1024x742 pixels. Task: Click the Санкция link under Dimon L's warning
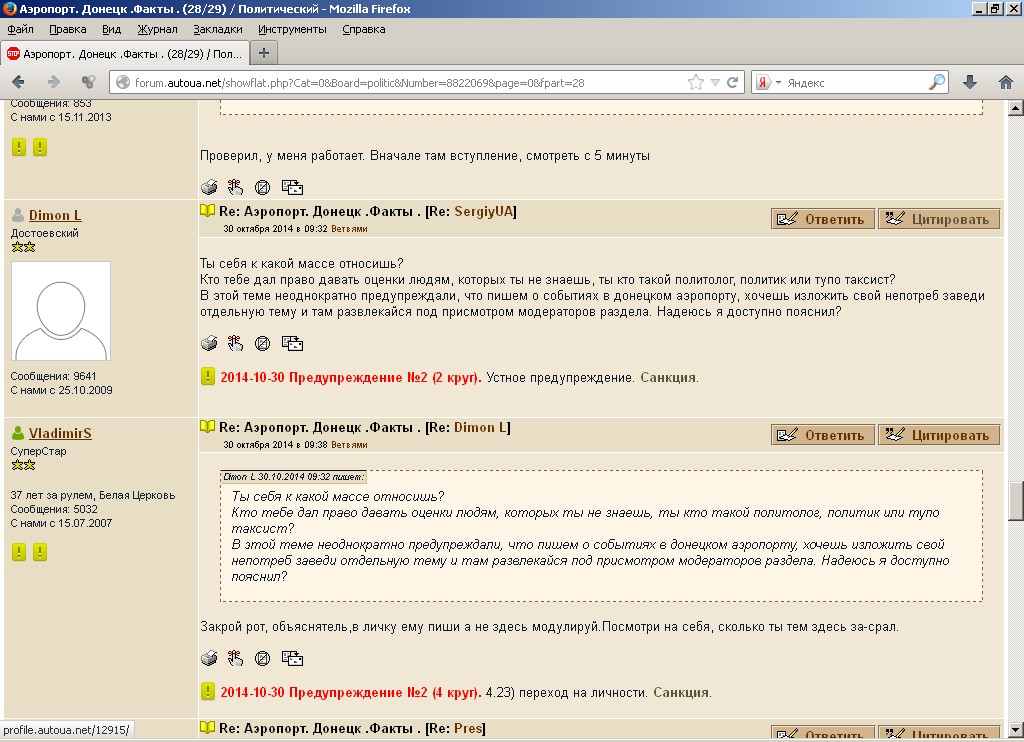coord(668,377)
